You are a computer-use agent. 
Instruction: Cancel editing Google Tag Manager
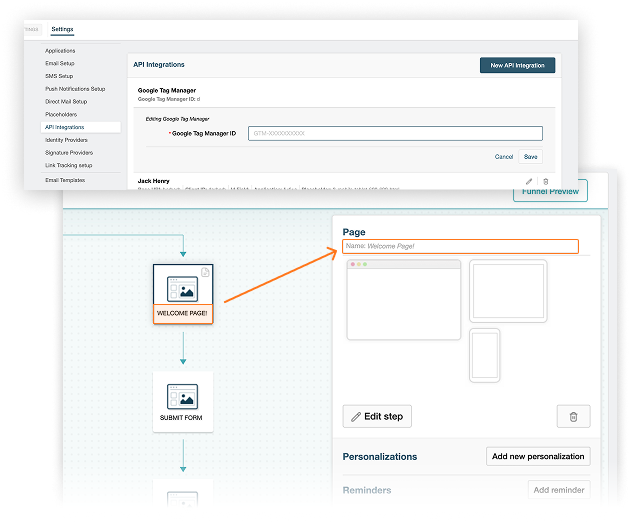(504, 157)
